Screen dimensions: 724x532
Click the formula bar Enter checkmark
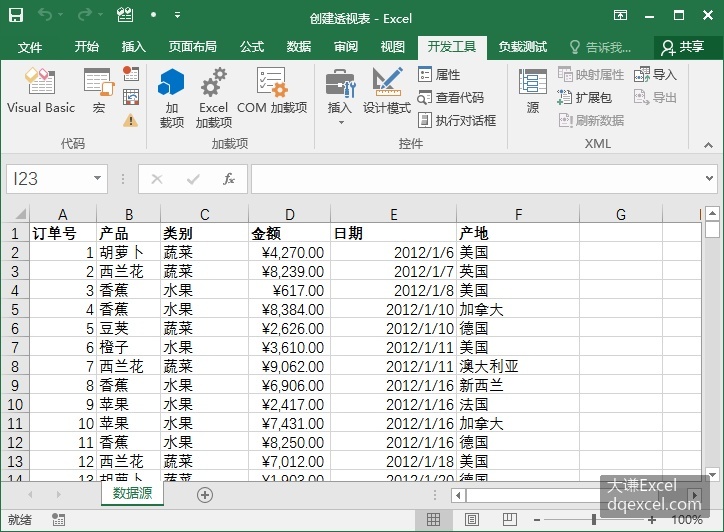(x=193, y=178)
